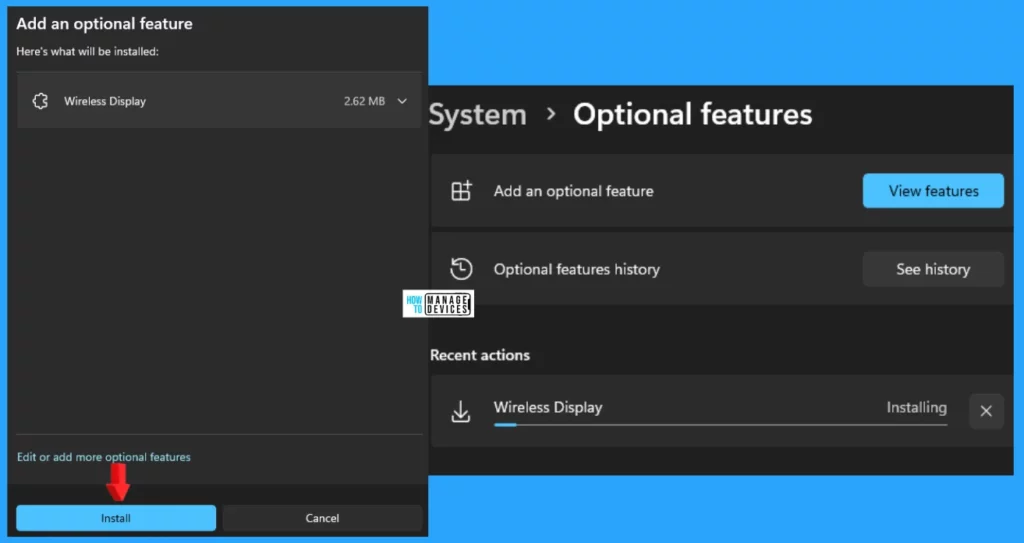Click the Wireless Display install progress bar
This screenshot has height=543, width=1024.
point(720,425)
